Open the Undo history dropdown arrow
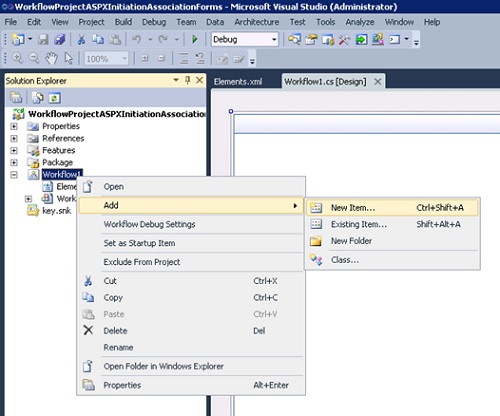Screen dimensions: 500x416 [x=150, y=39]
